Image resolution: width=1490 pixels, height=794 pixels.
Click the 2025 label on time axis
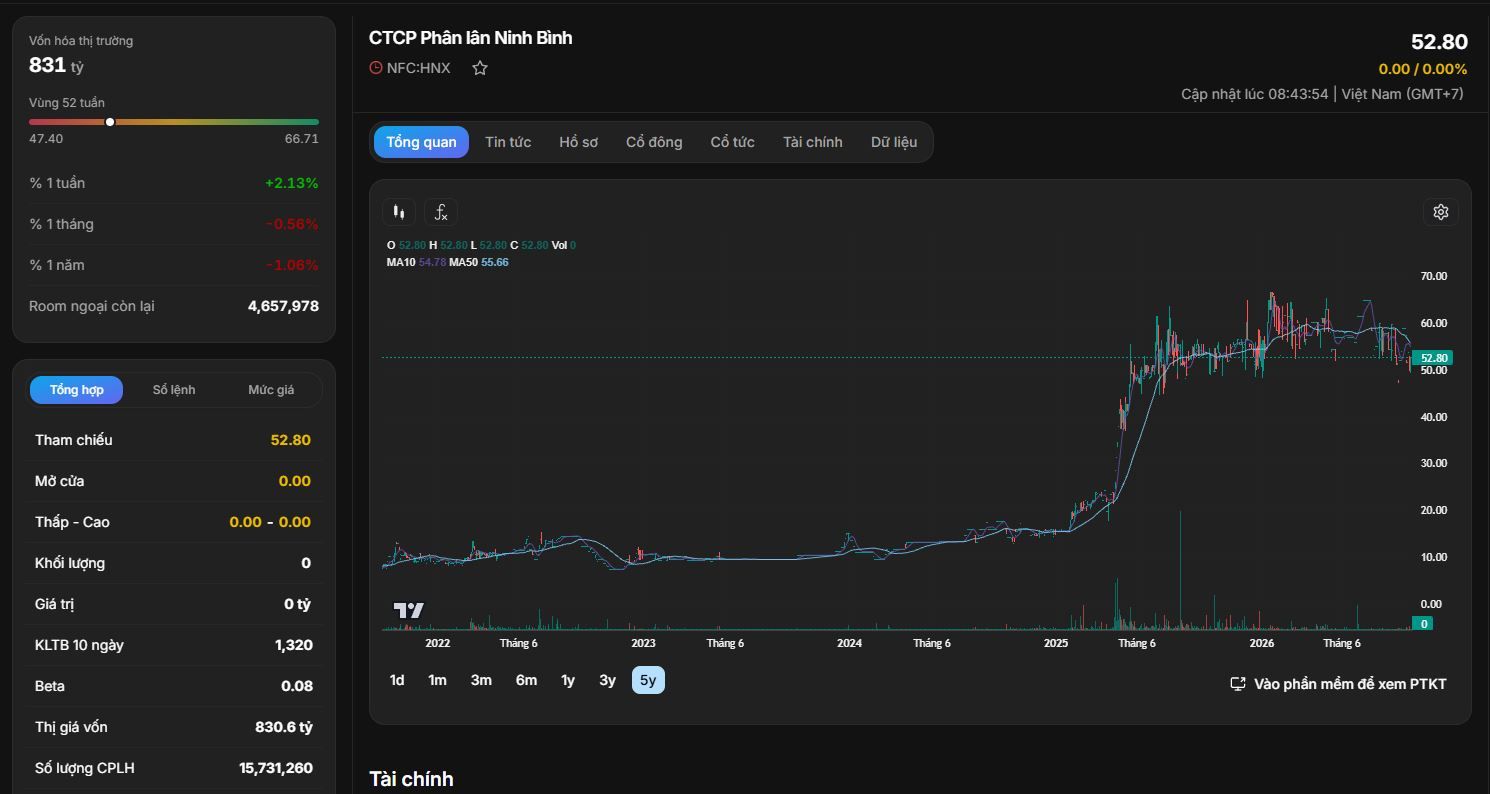pos(1056,643)
